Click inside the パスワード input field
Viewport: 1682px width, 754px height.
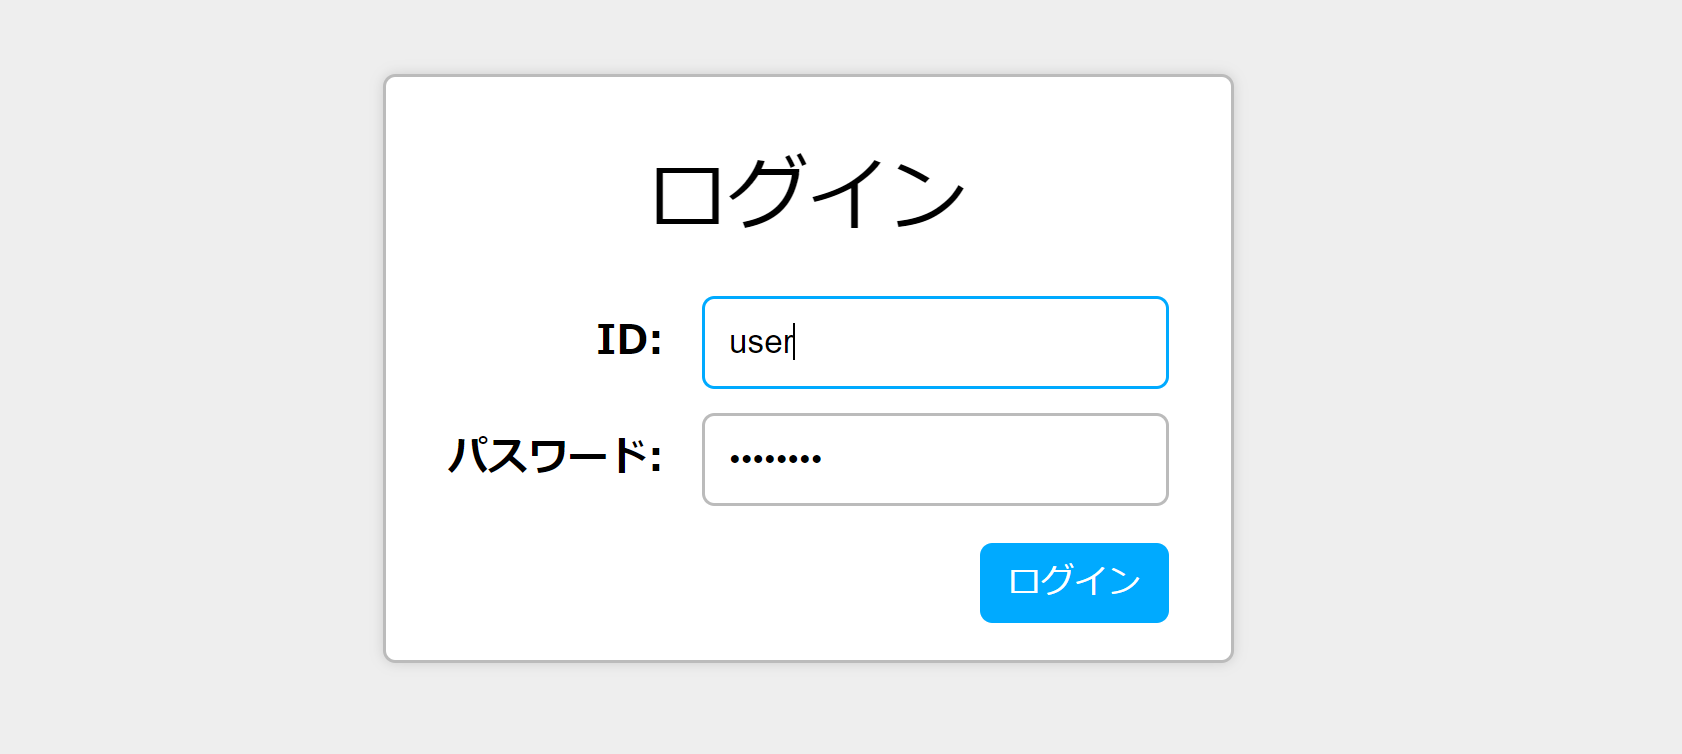coord(934,459)
